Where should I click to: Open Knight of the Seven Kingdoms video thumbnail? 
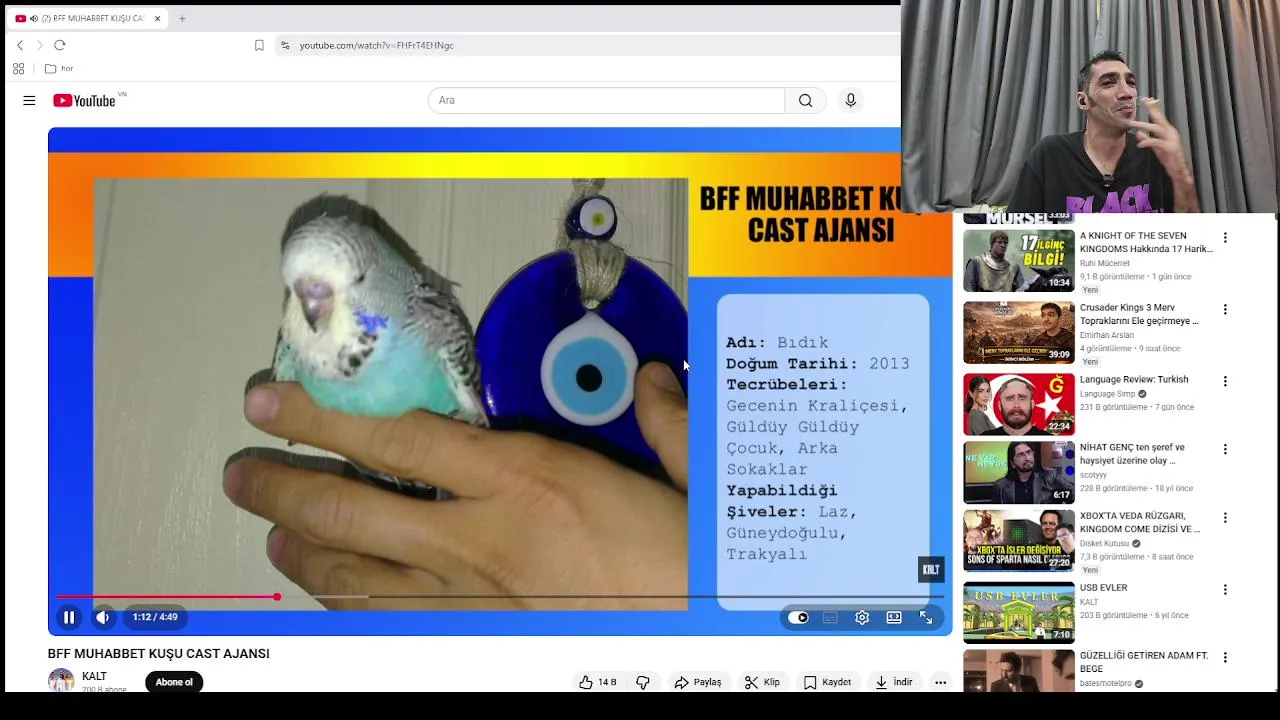click(1019, 260)
